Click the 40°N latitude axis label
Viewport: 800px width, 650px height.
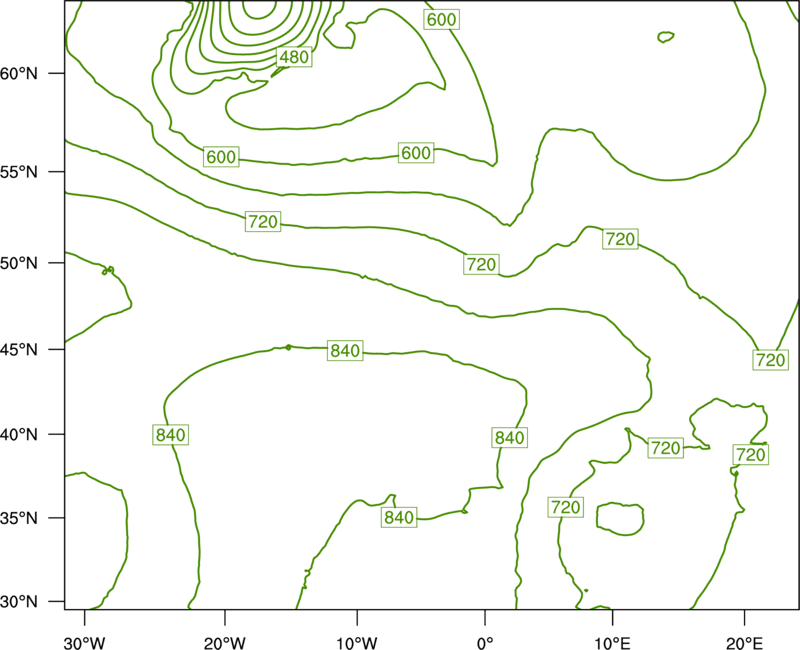coord(19,435)
